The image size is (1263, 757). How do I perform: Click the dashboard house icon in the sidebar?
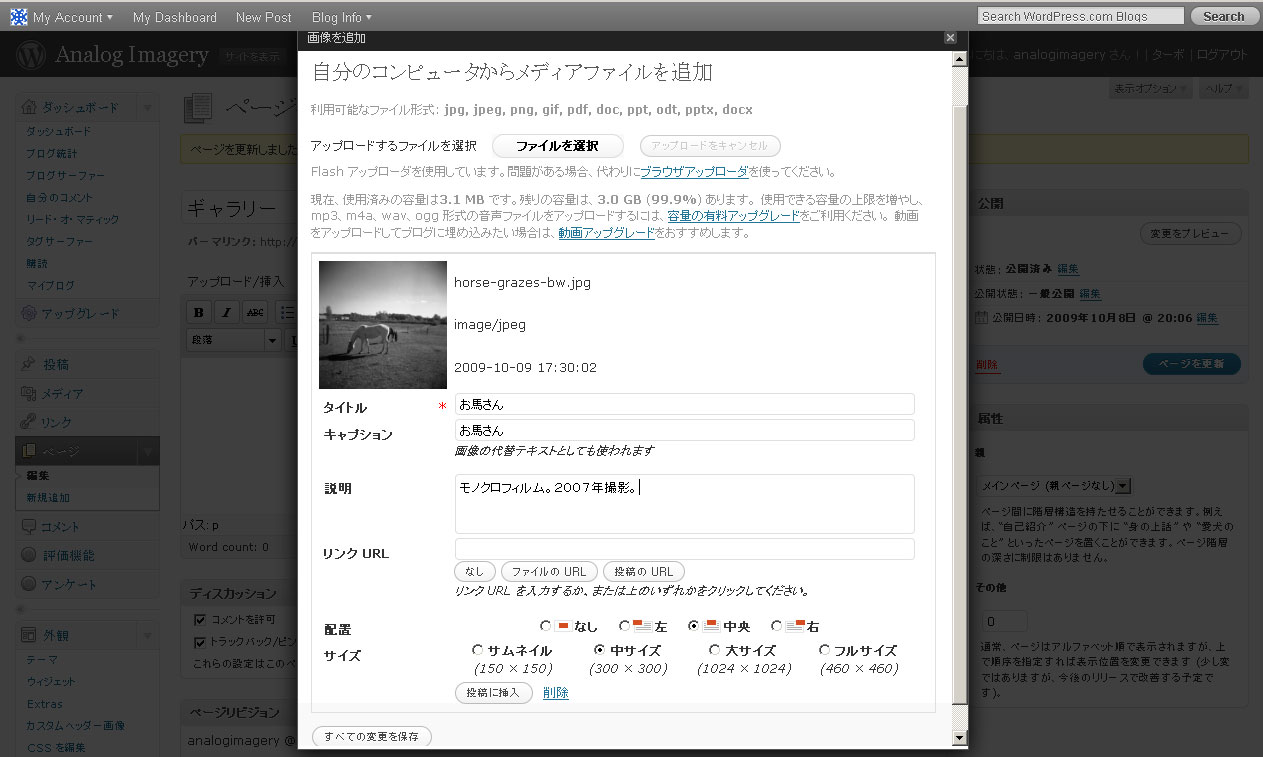pos(29,107)
